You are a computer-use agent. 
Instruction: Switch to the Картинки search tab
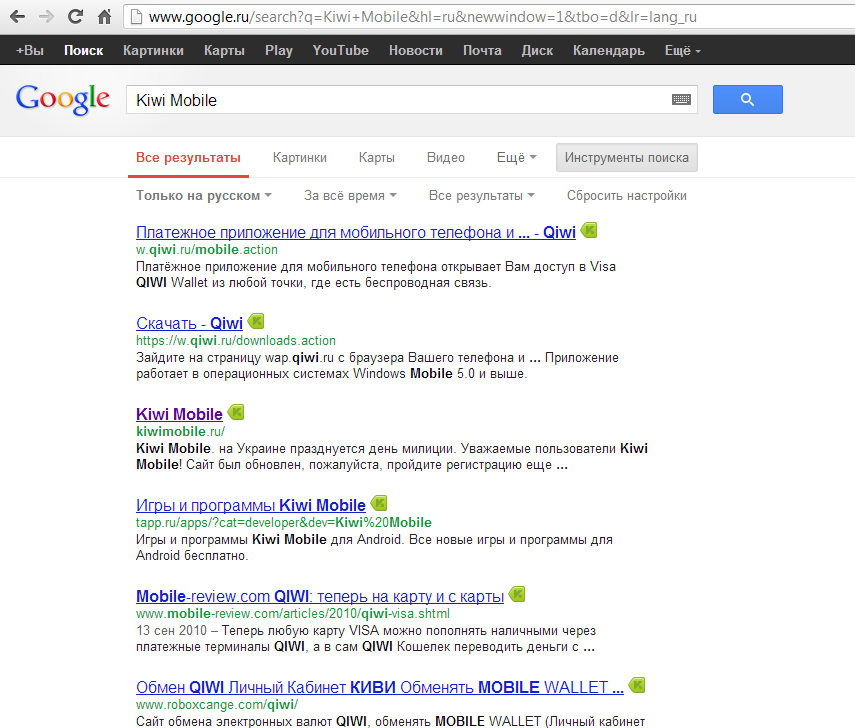(299, 158)
